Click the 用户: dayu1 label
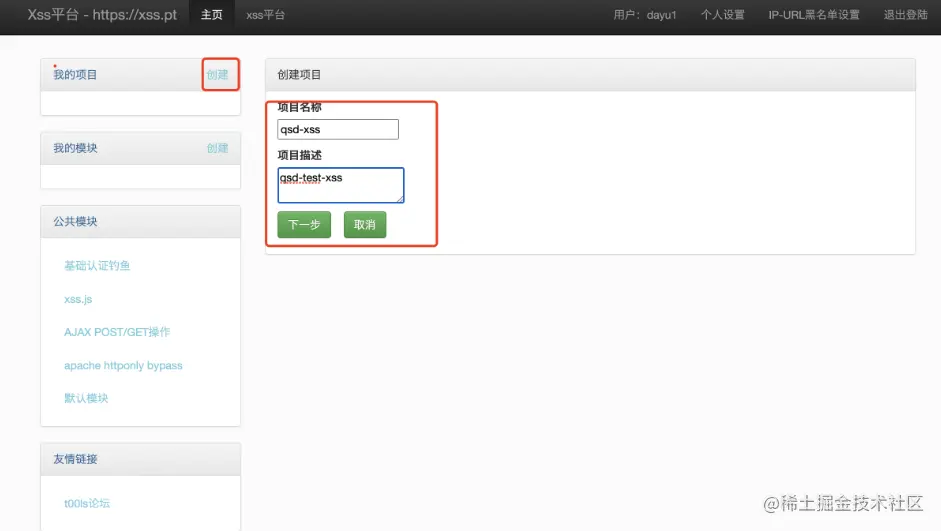This screenshot has width=941, height=531. click(645, 14)
